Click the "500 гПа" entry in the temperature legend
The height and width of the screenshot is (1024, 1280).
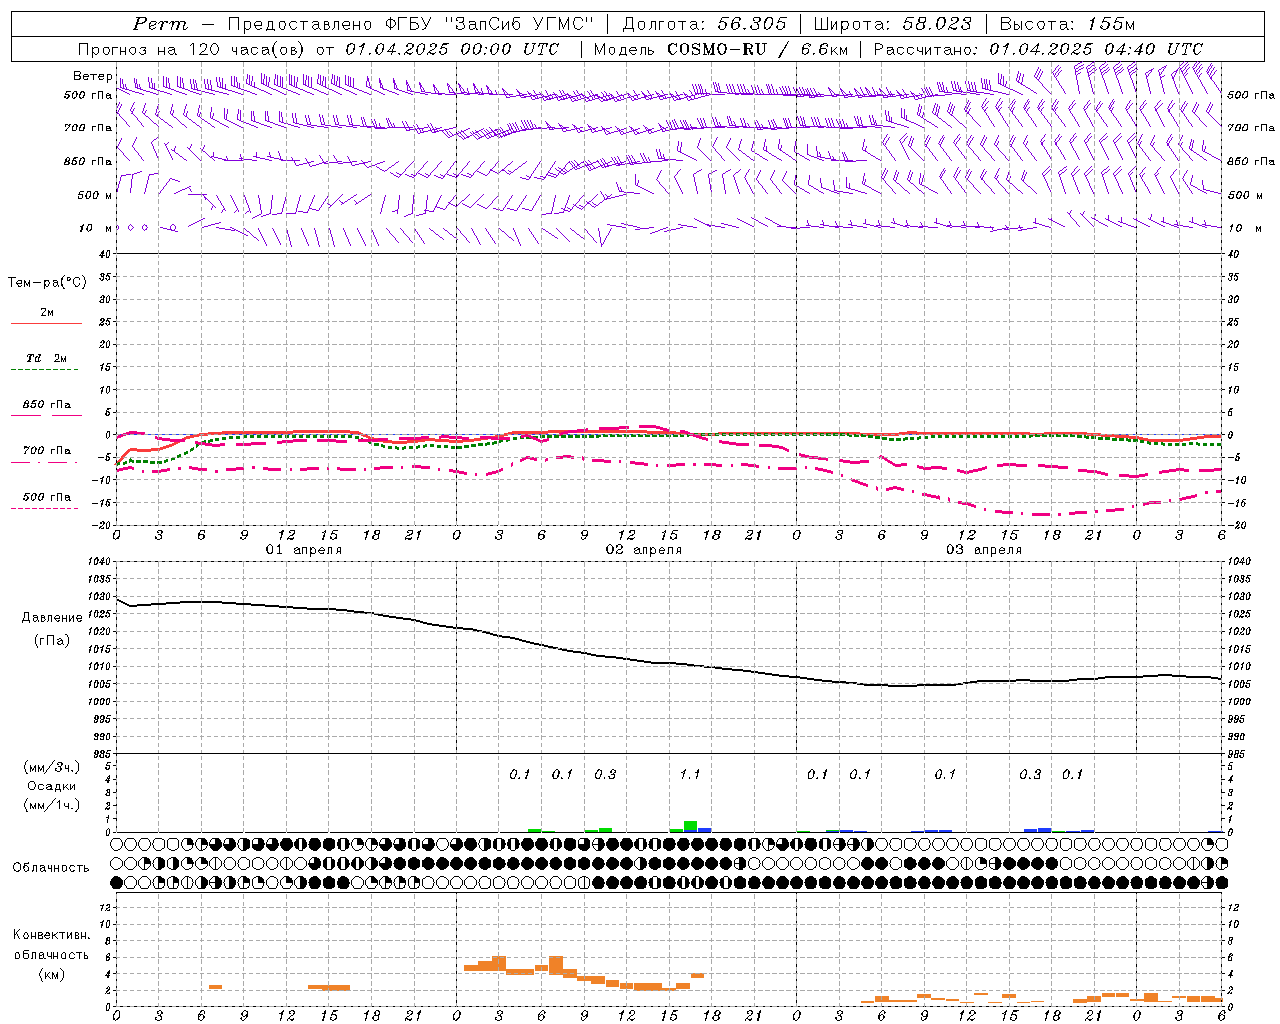(47, 497)
